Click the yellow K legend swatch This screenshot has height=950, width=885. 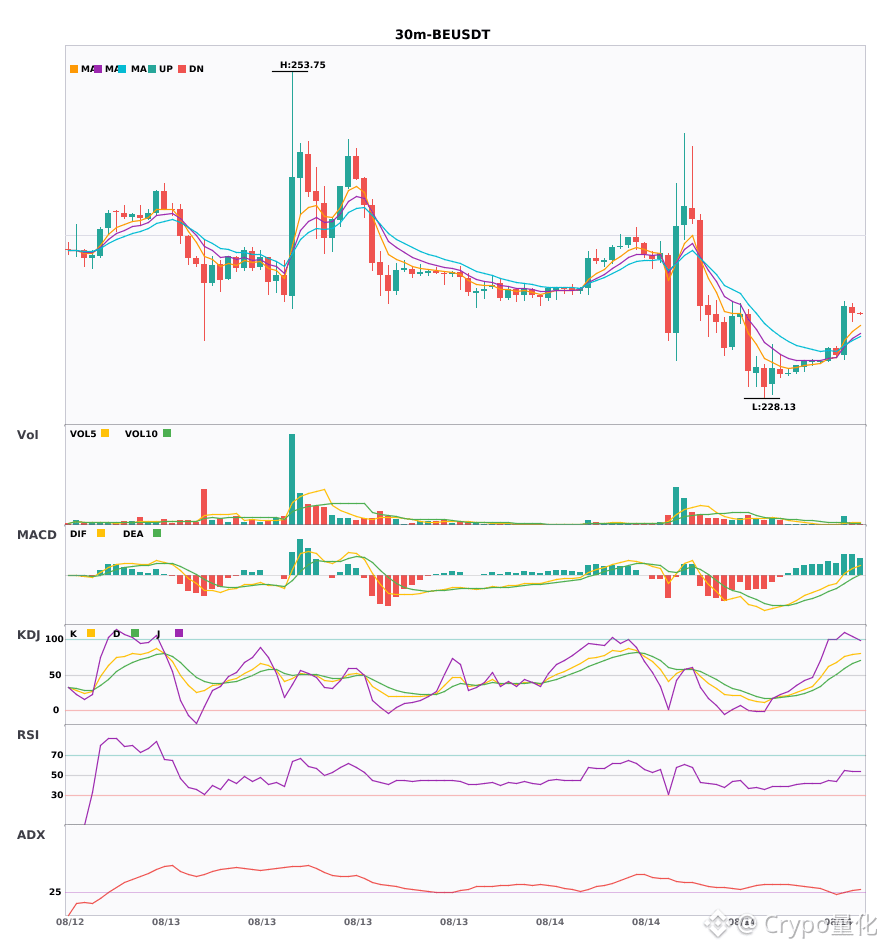pos(91,633)
